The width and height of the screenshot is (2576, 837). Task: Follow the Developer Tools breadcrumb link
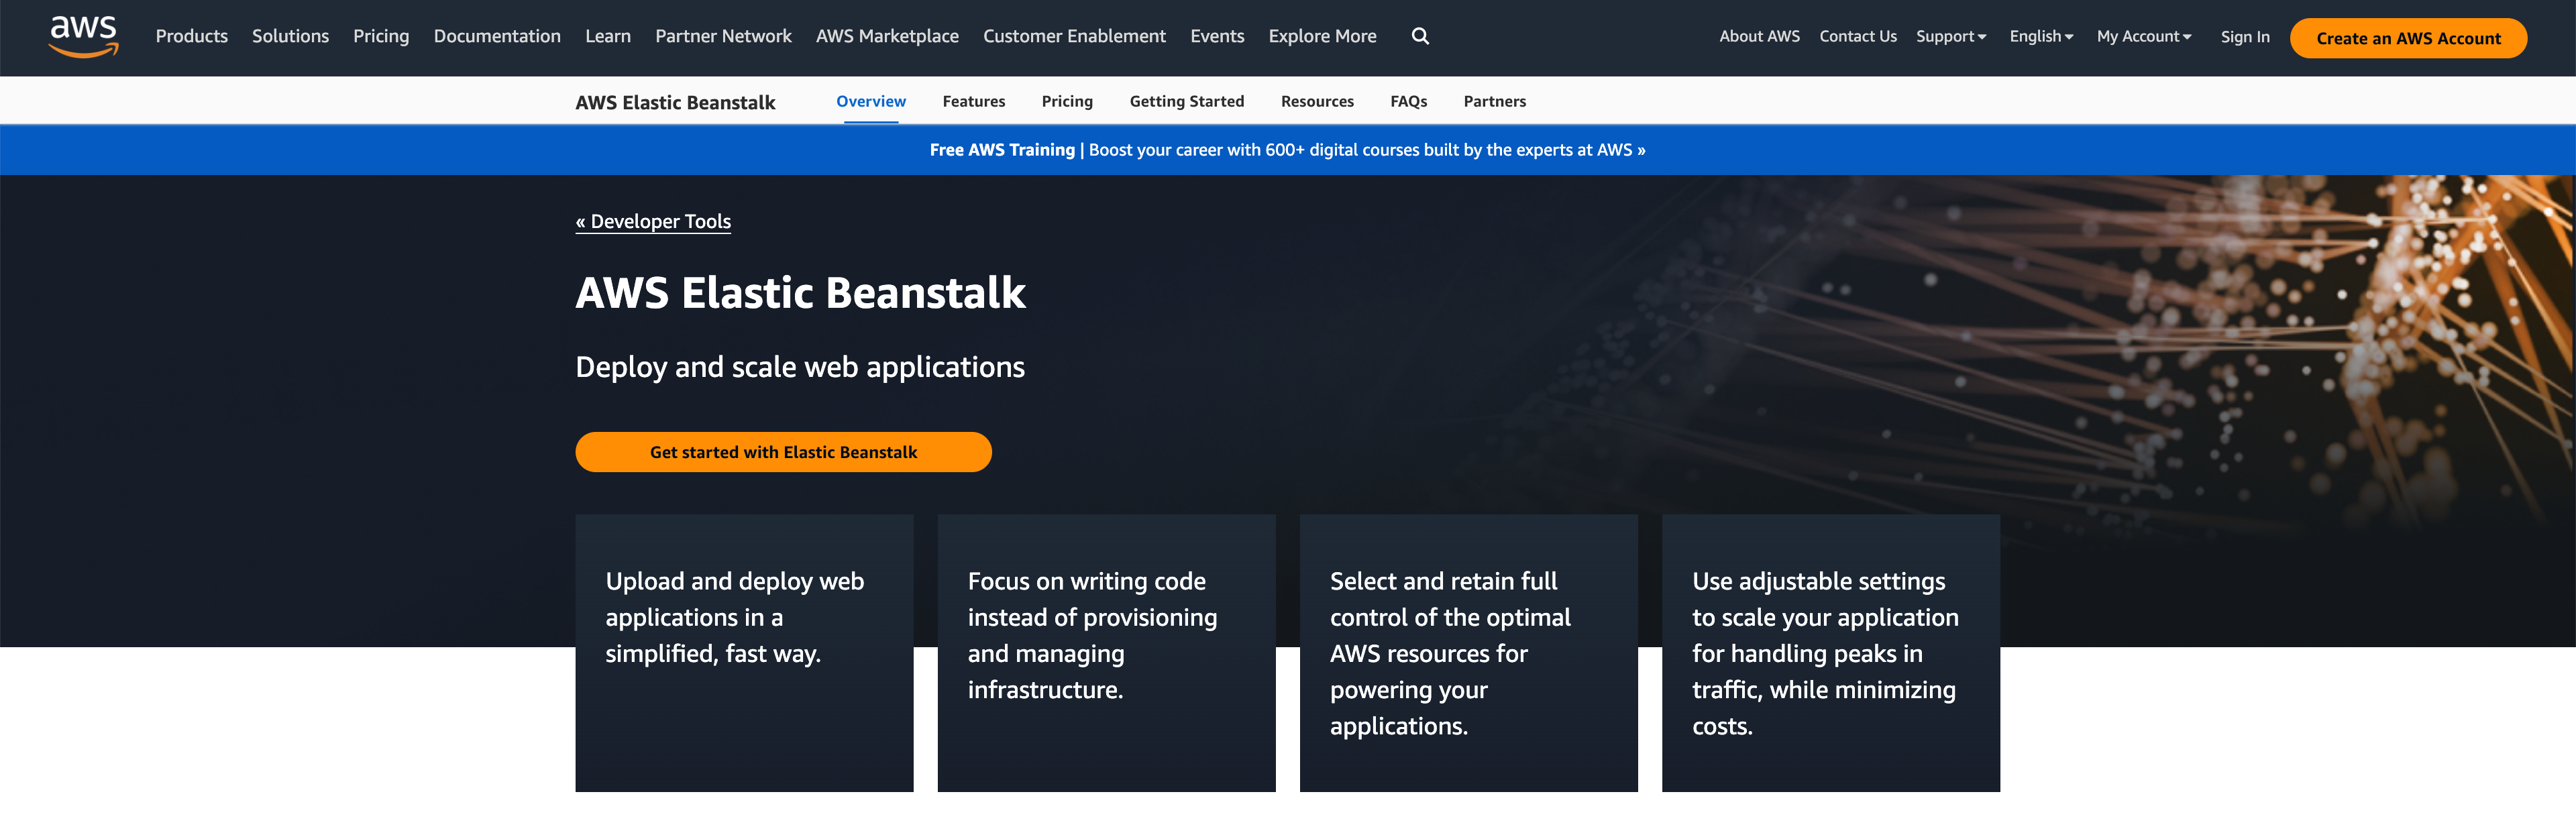(x=653, y=221)
